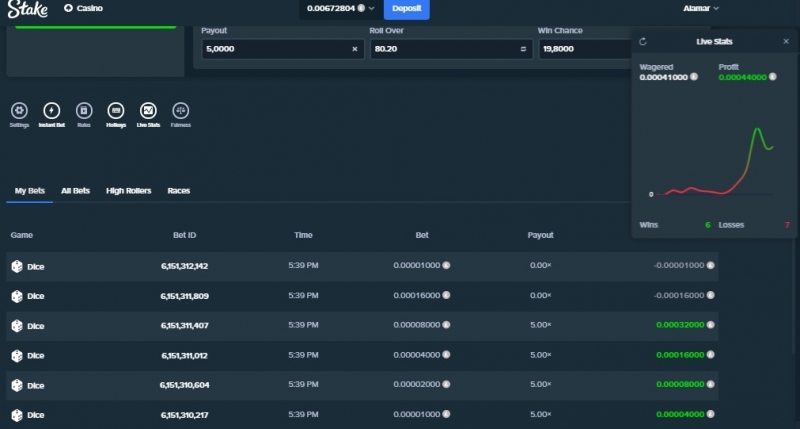Click the coin icon beside Profit amount
This screenshot has width=800, height=429.
[773, 77]
